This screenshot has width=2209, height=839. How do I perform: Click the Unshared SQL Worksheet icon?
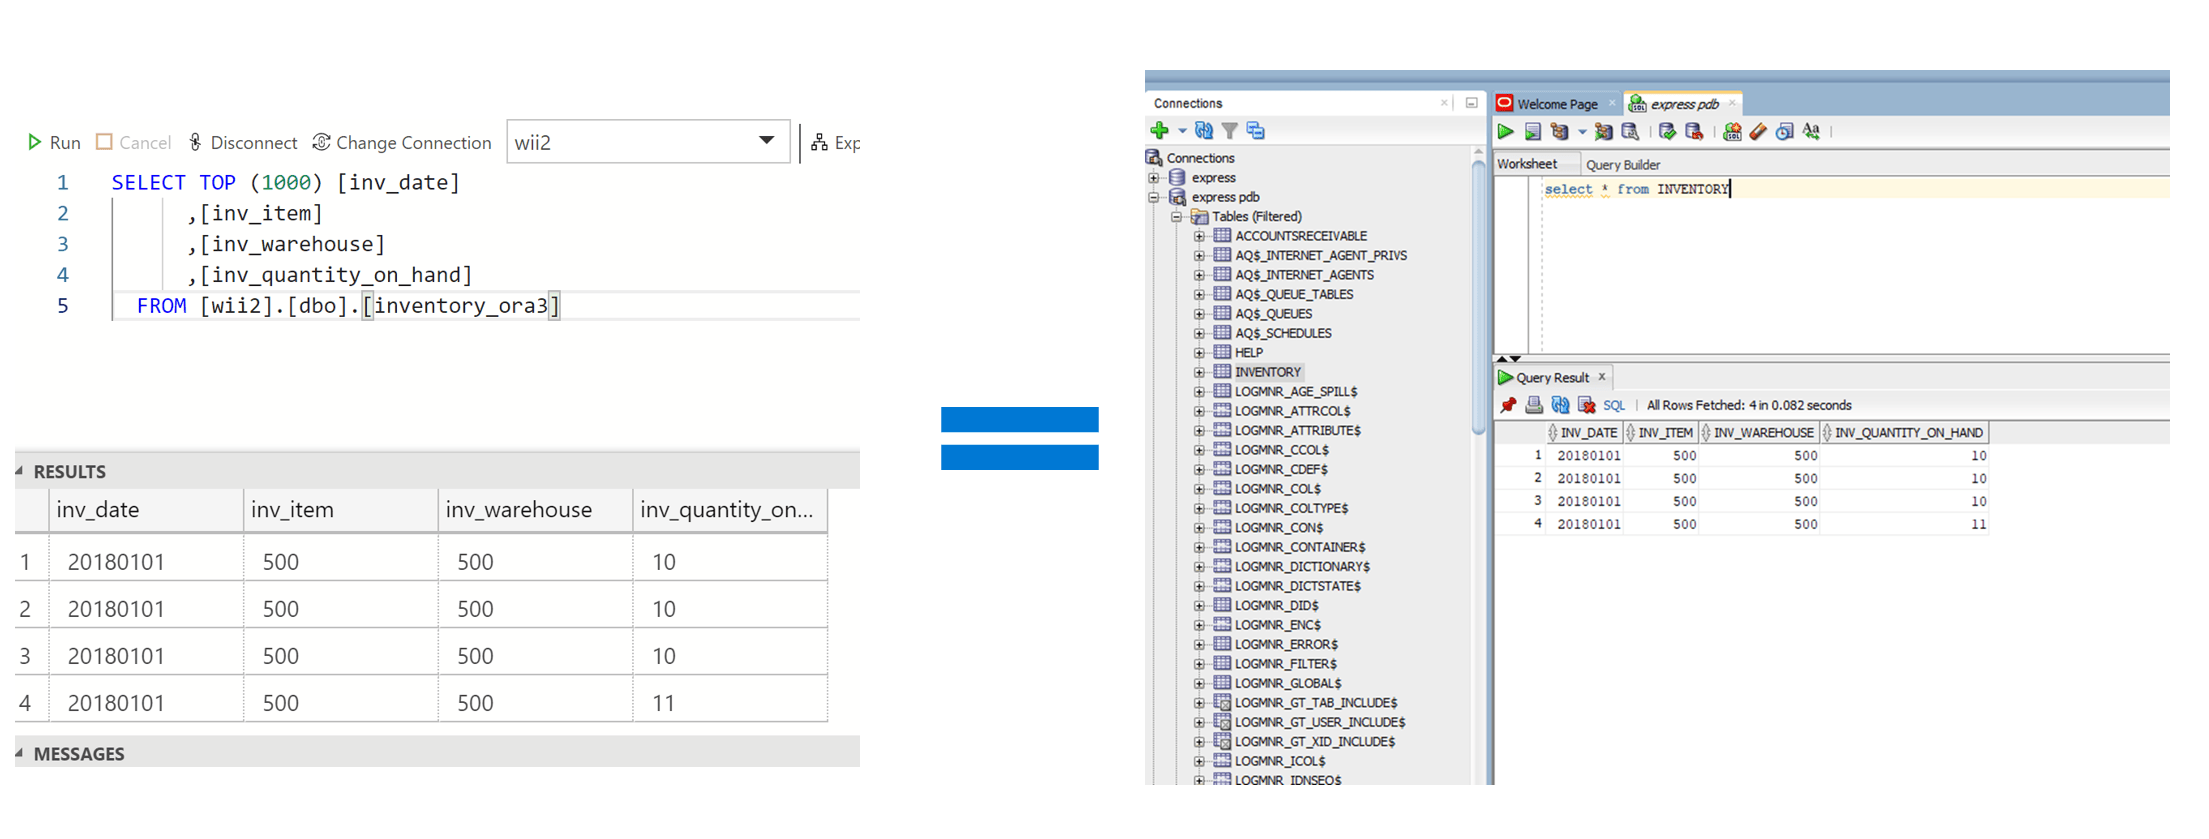1733,131
